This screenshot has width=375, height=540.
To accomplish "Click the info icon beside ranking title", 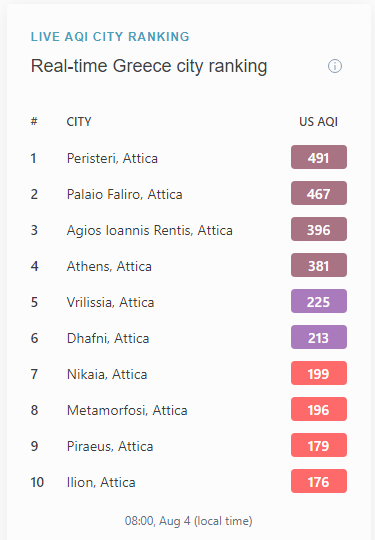I will point(335,66).
